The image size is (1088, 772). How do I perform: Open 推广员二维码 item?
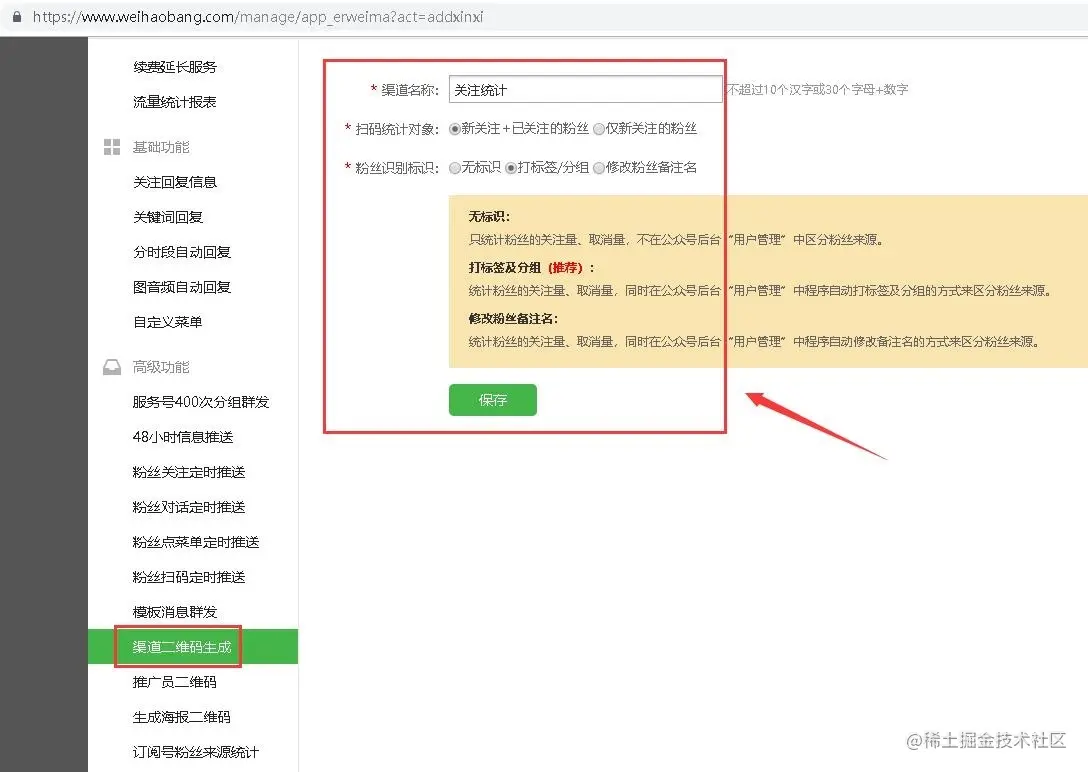point(175,682)
